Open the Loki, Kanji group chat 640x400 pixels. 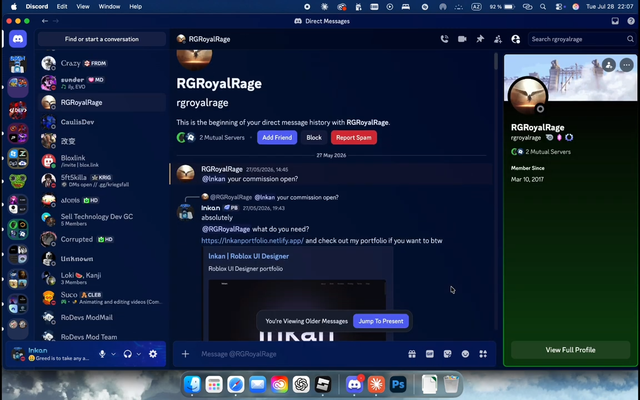[x=102, y=278]
